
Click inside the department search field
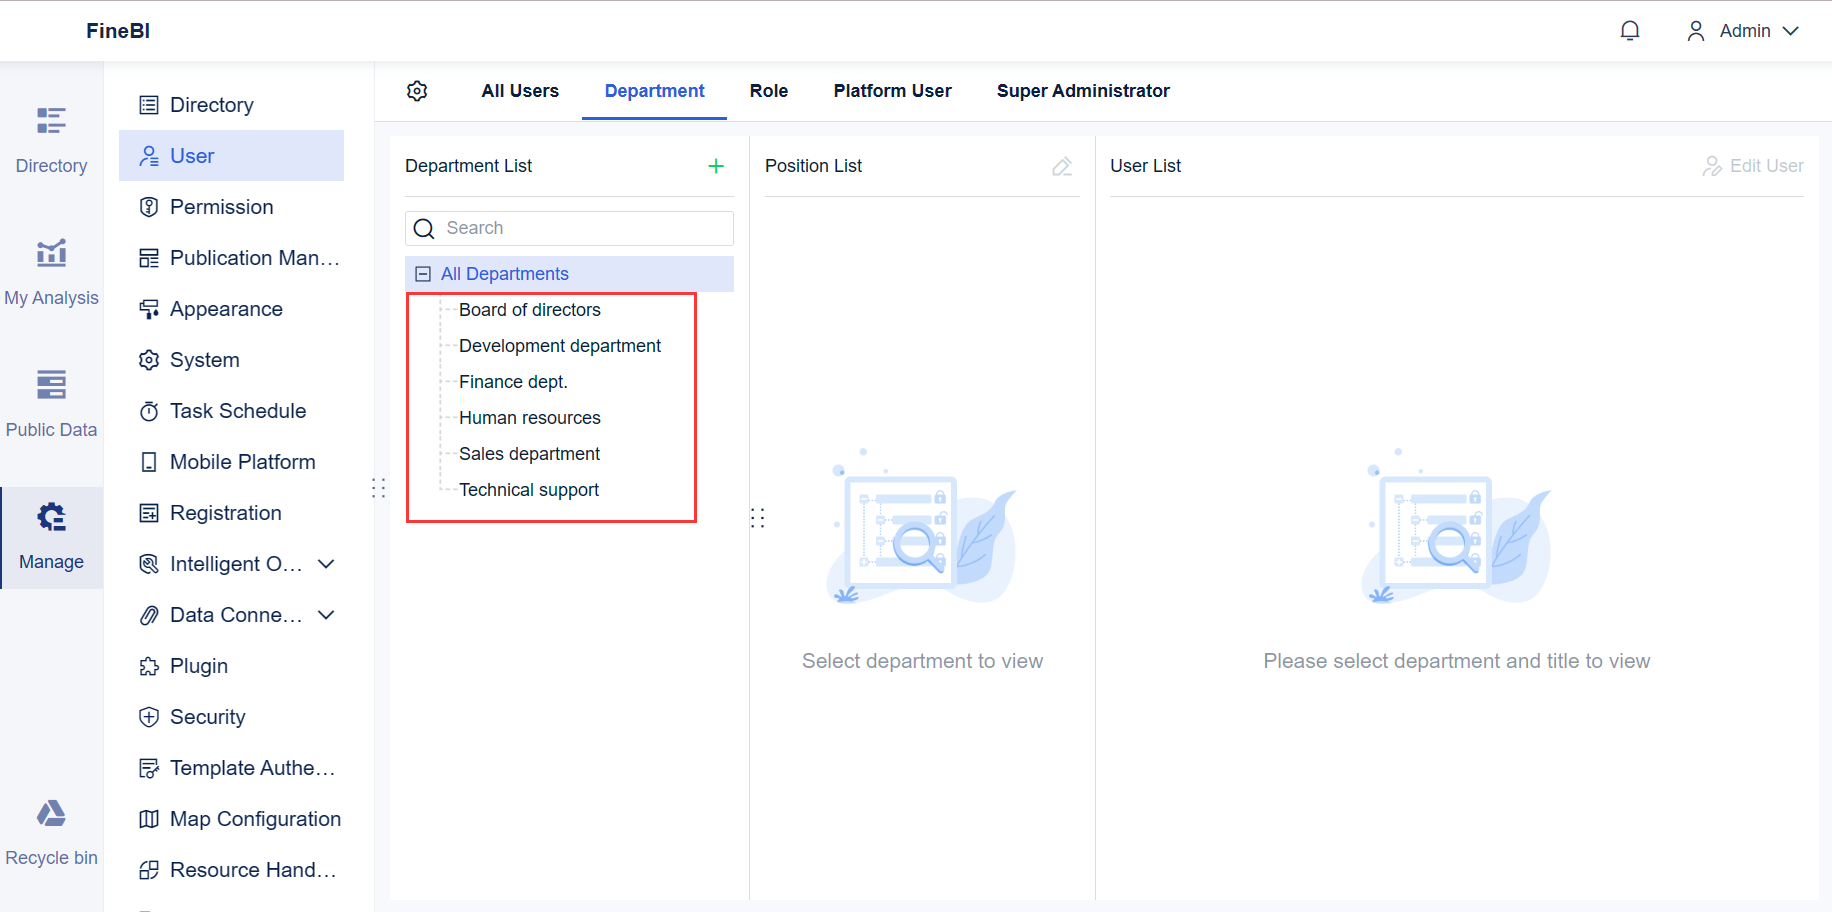click(570, 227)
